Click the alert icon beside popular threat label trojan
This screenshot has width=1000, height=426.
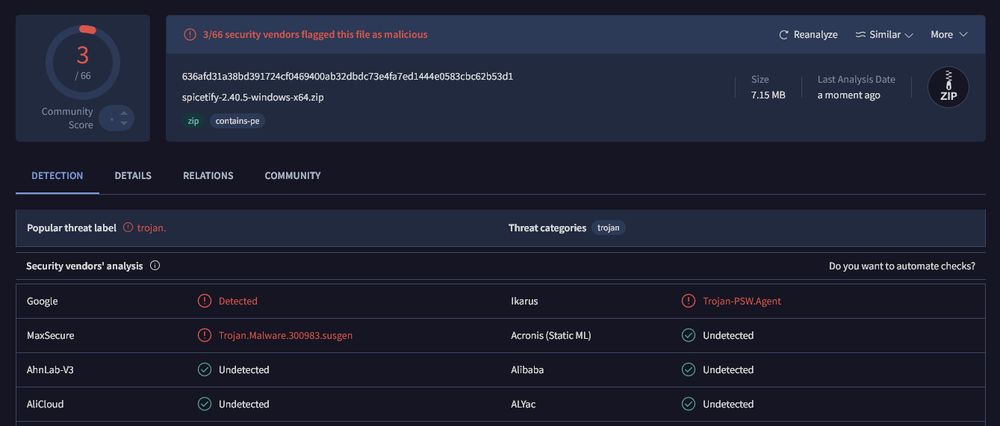pyautogui.click(x=128, y=228)
